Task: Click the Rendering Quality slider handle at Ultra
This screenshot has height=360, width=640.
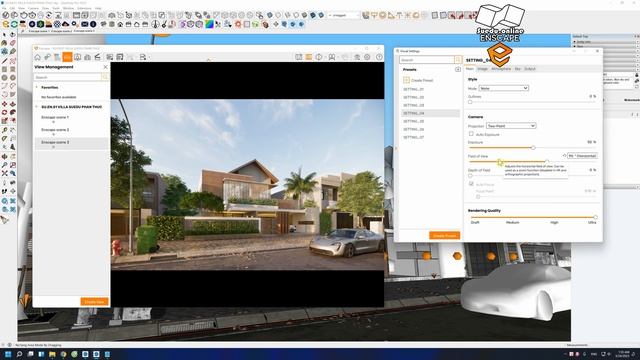Action: tap(596, 217)
